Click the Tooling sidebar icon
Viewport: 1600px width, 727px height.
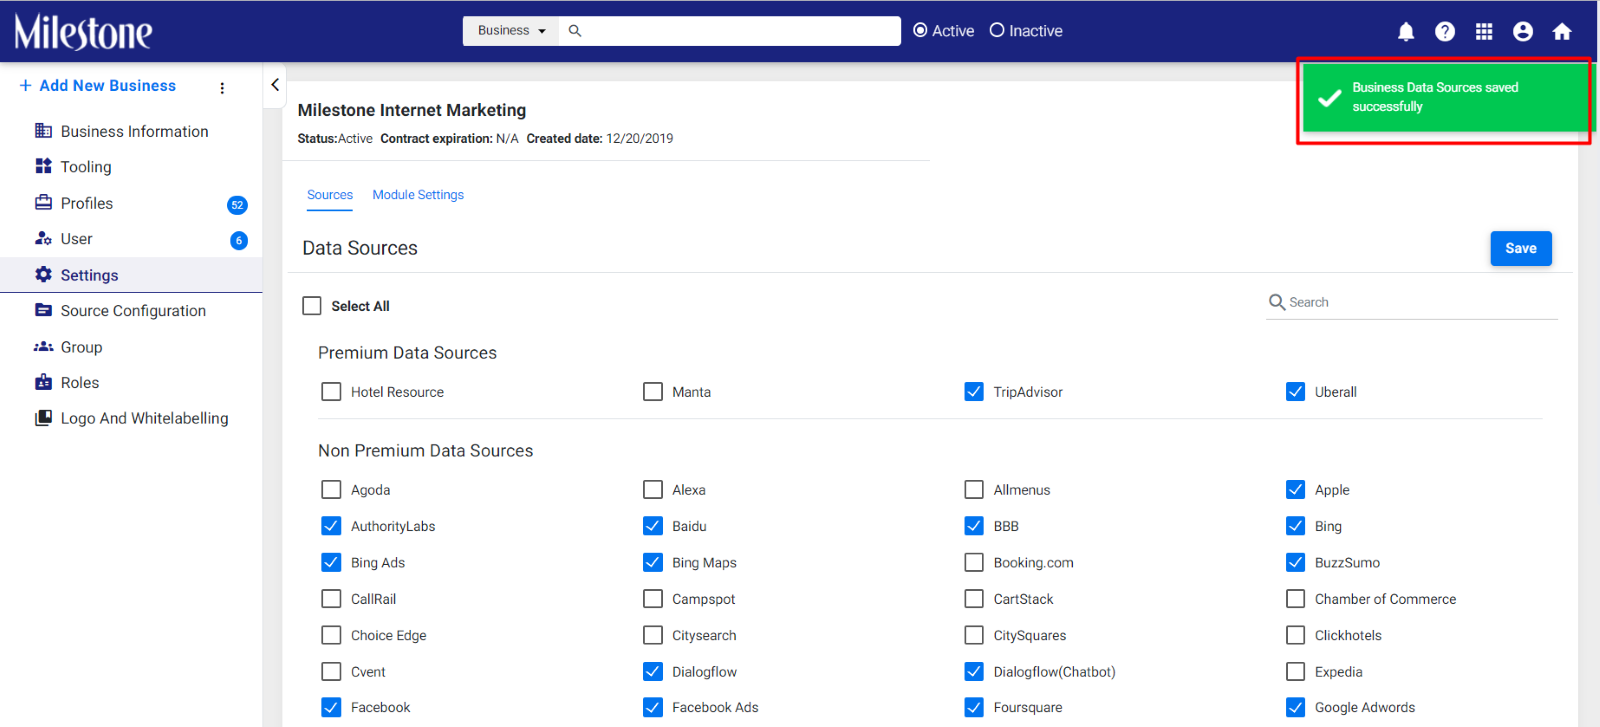click(x=43, y=166)
